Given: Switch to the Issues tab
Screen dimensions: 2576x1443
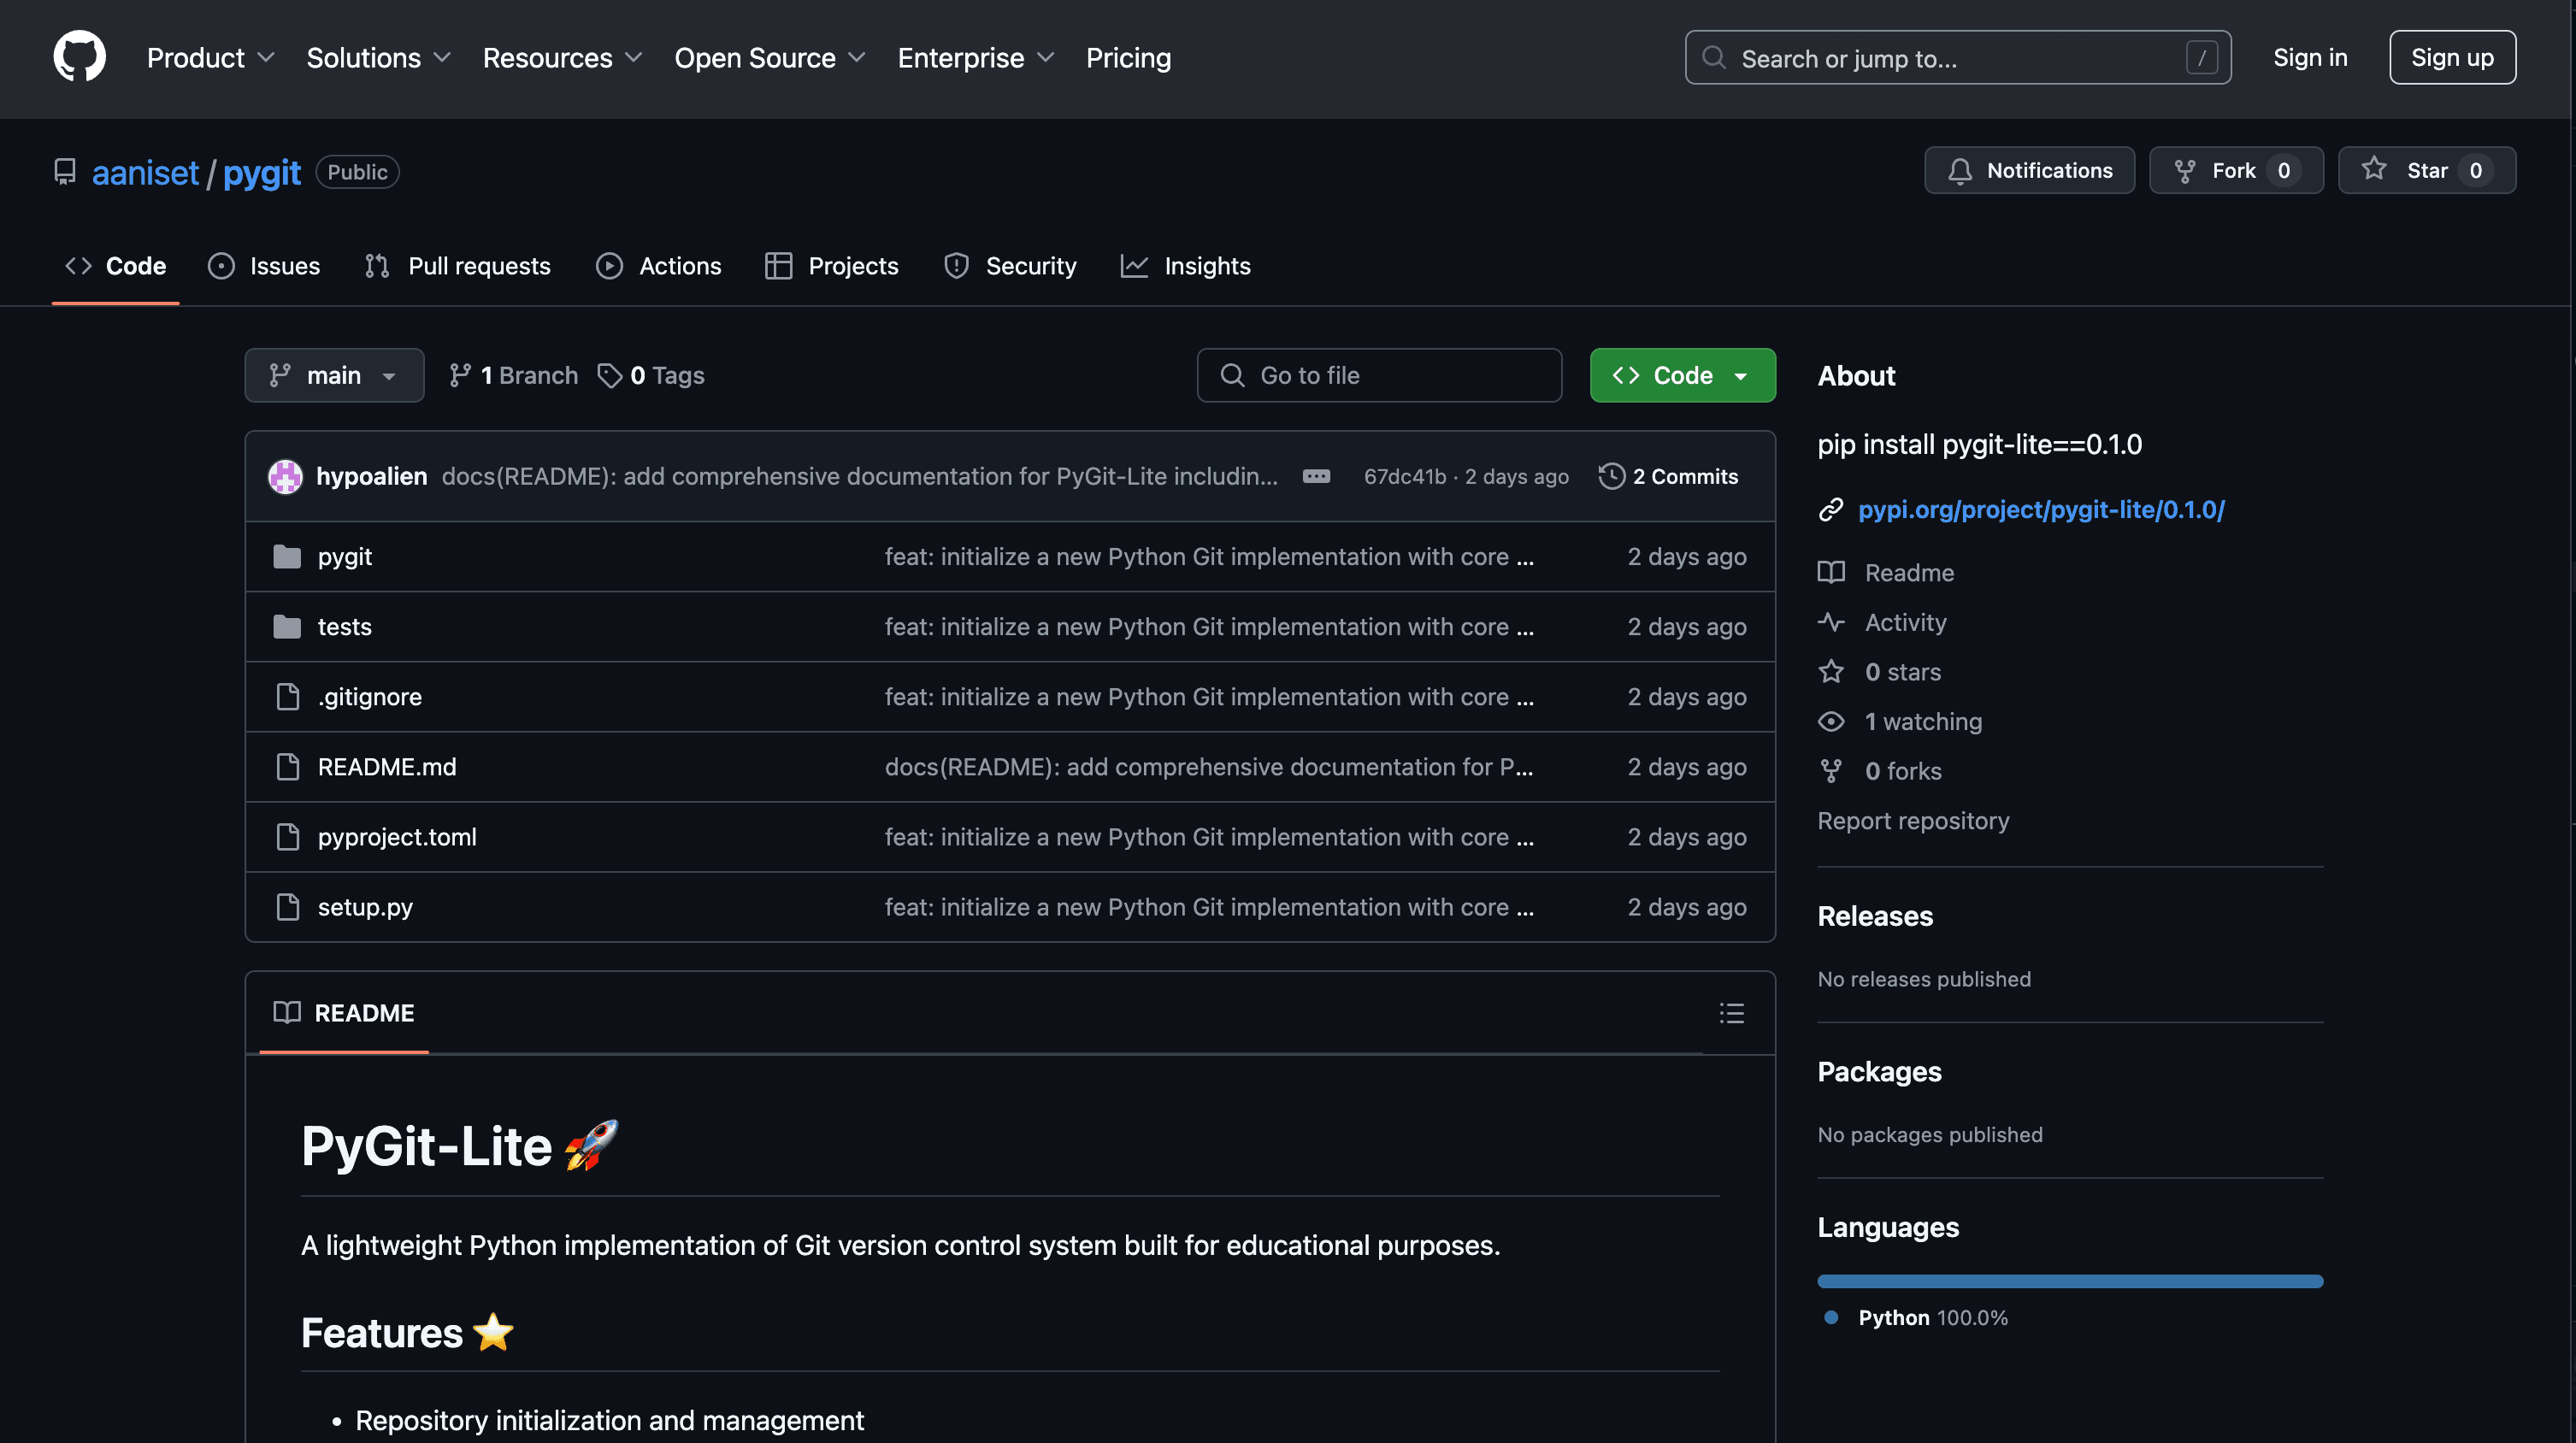Looking at the screenshot, I should tap(264, 266).
